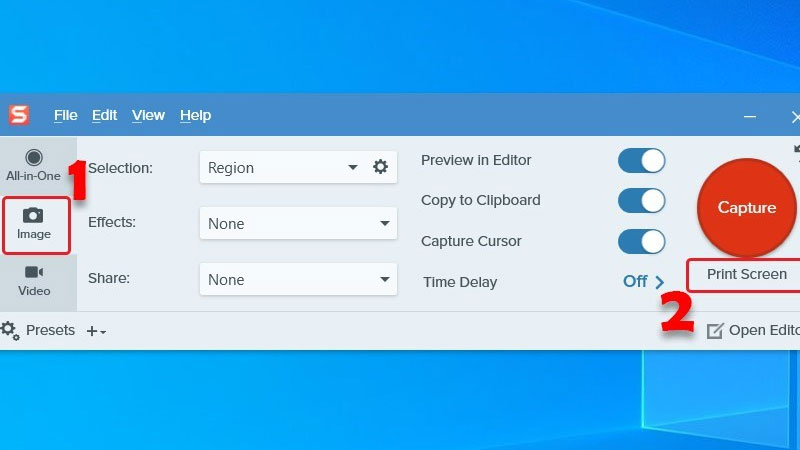800x450 pixels.
Task: Click the red Capture button
Action: point(746,208)
